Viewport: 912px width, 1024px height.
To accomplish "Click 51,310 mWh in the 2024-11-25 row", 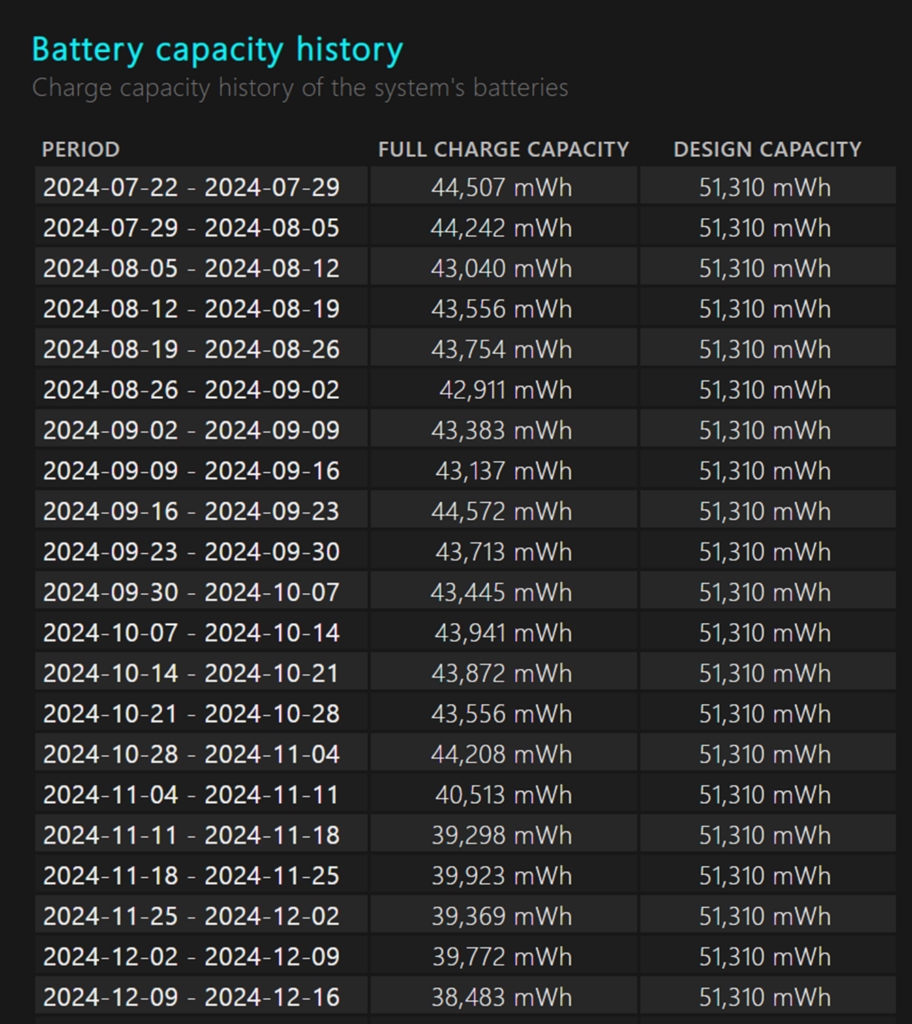I will click(765, 916).
